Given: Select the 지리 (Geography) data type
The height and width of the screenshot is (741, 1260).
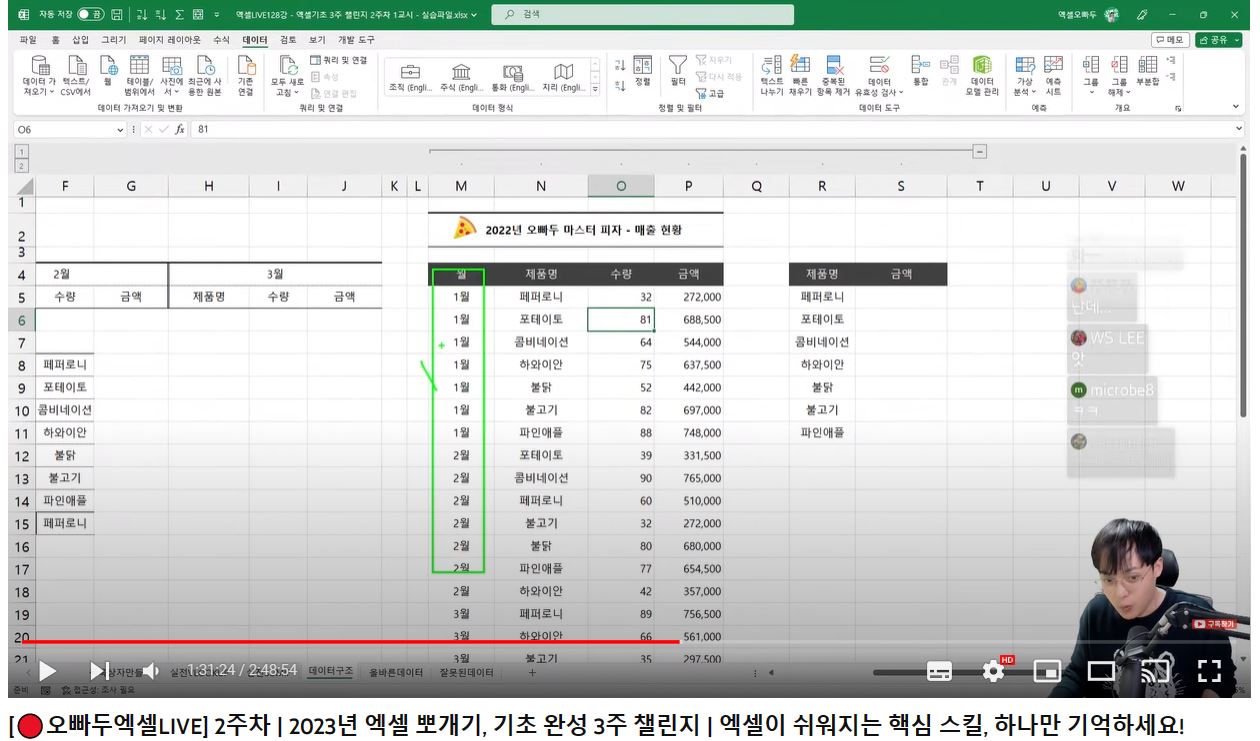Looking at the screenshot, I should [x=564, y=77].
